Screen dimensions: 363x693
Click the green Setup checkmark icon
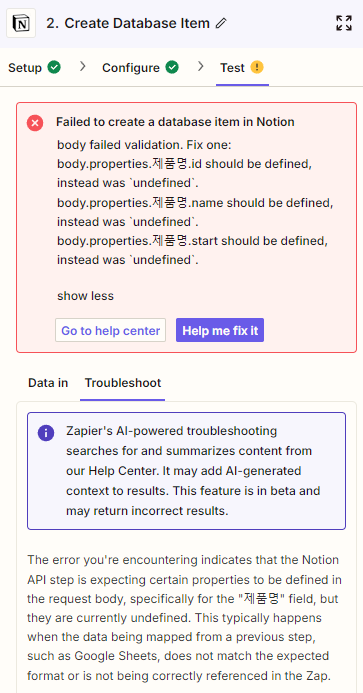coord(54,67)
